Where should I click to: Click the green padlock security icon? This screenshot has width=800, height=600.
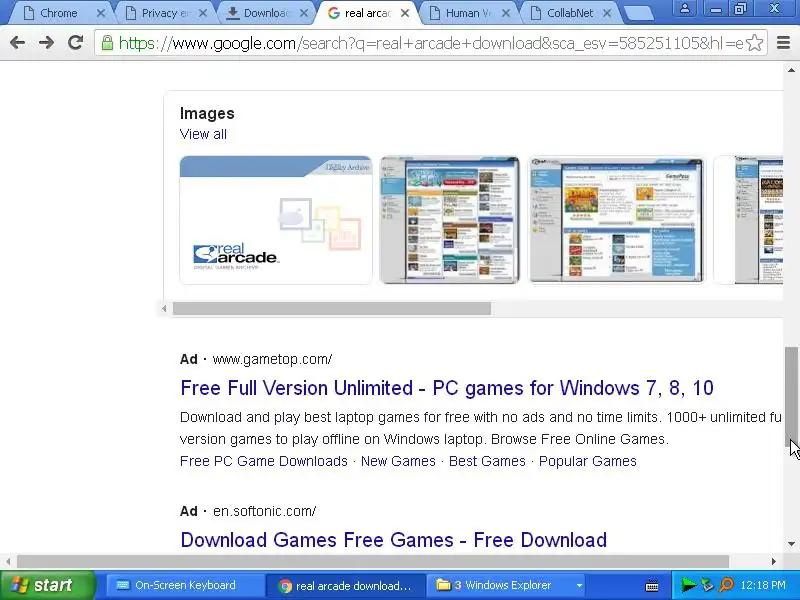(x=107, y=43)
